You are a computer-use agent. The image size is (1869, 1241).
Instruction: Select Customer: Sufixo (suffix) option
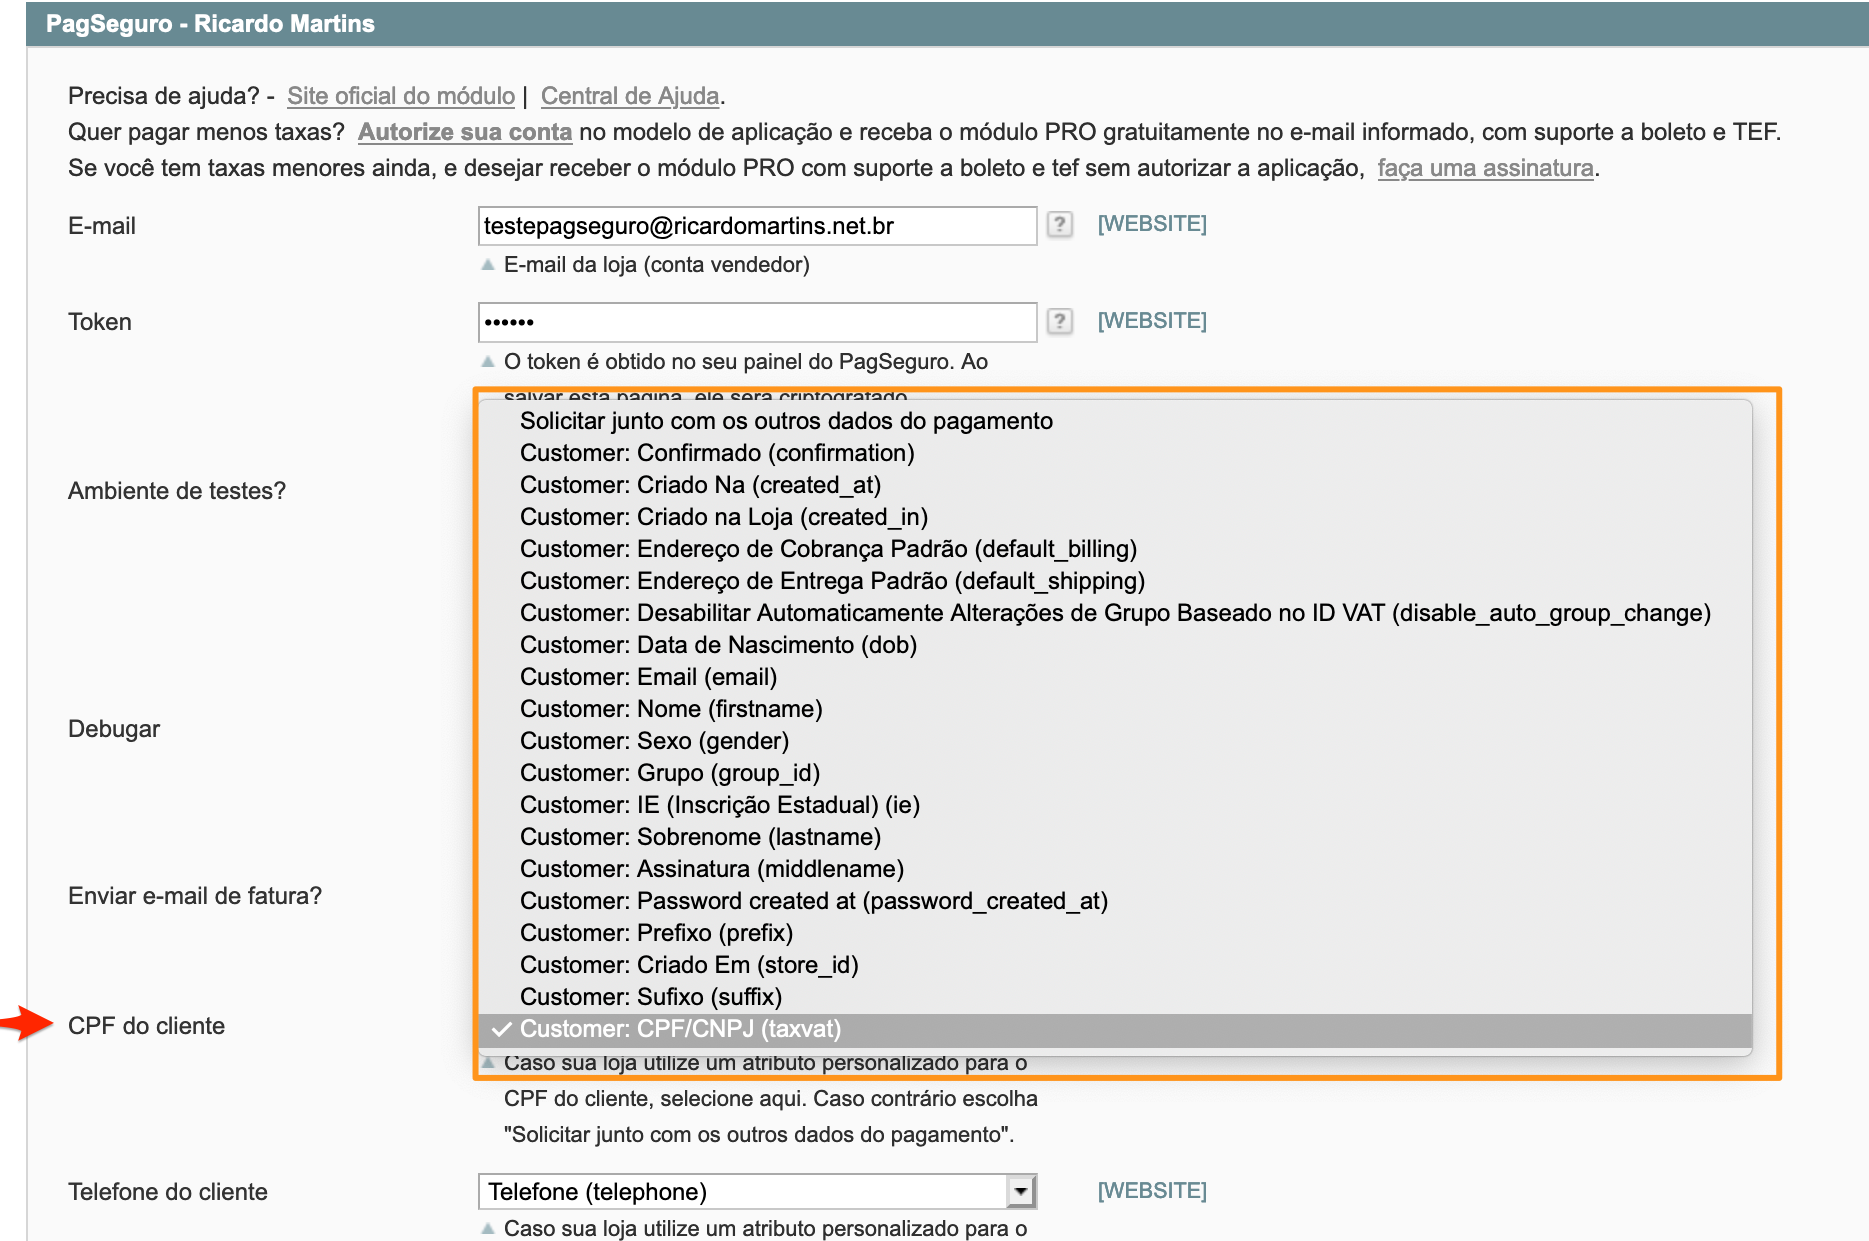tap(1115, 997)
